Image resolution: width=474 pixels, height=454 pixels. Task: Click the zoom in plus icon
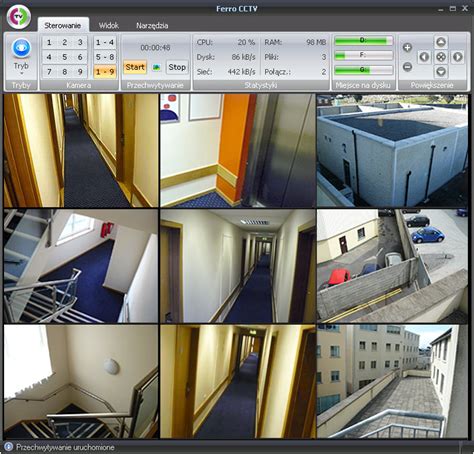407,47
